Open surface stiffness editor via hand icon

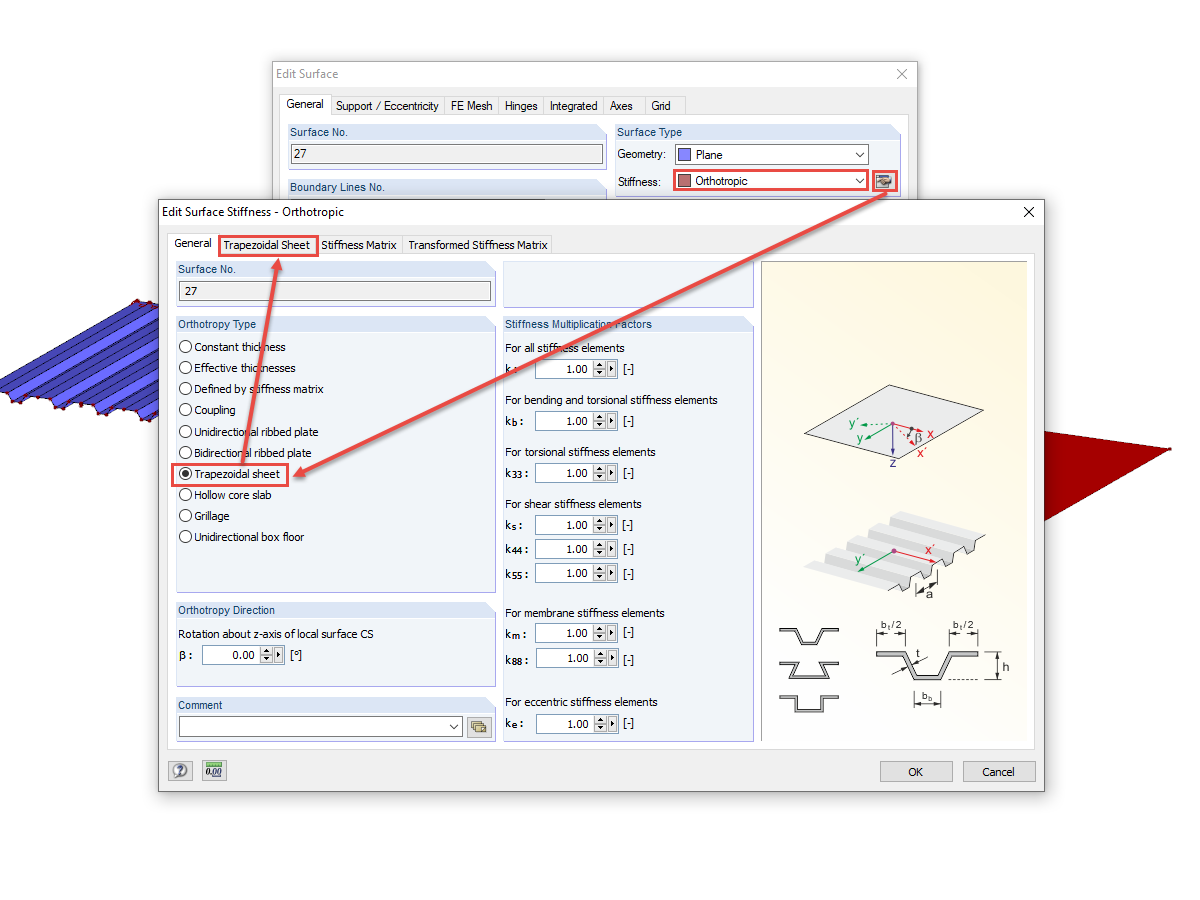pos(884,182)
